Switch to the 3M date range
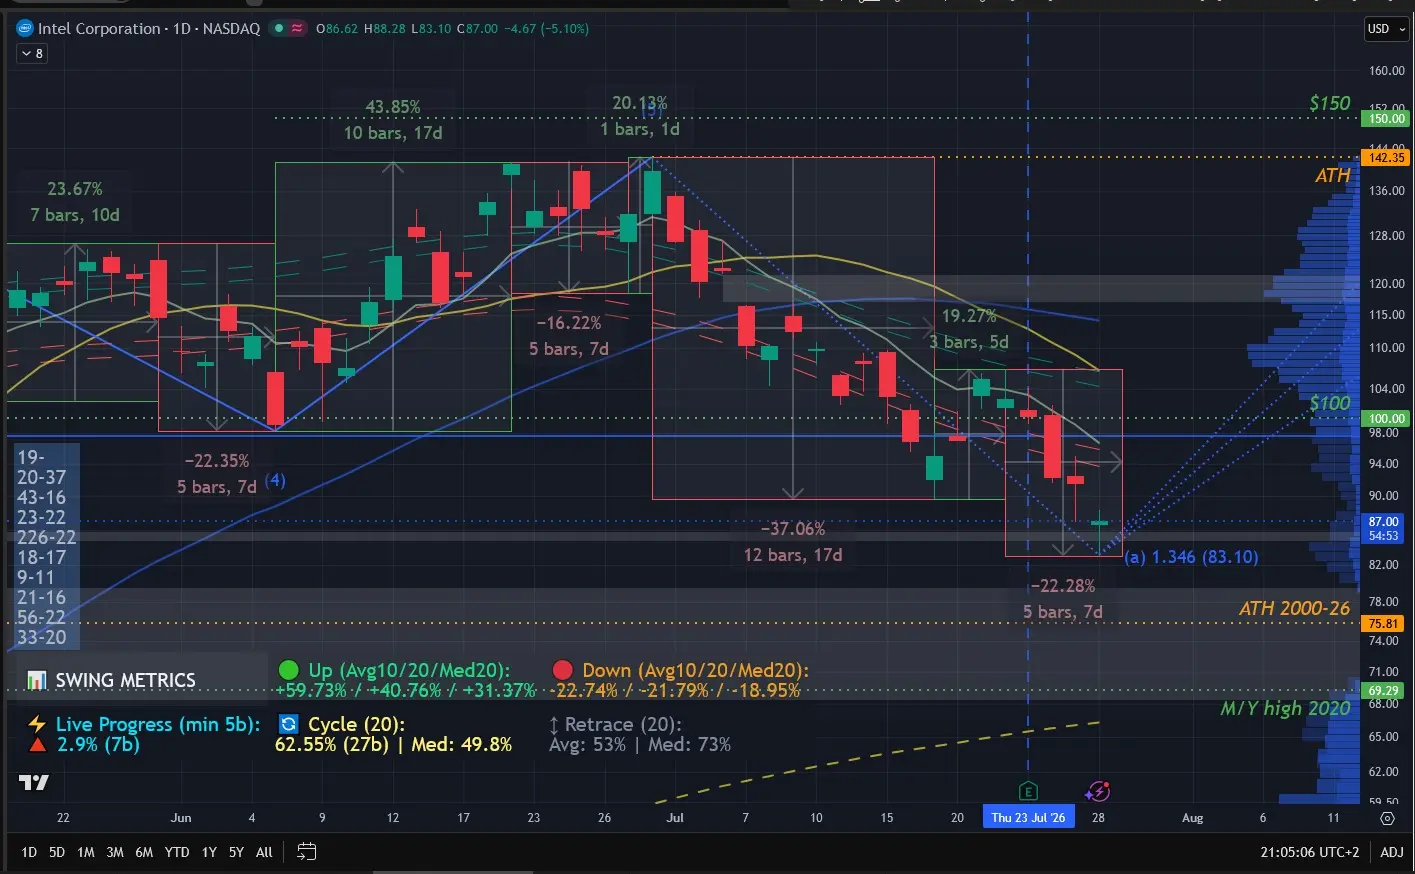The width and height of the screenshot is (1415, 874). click(x=115, y=852)
